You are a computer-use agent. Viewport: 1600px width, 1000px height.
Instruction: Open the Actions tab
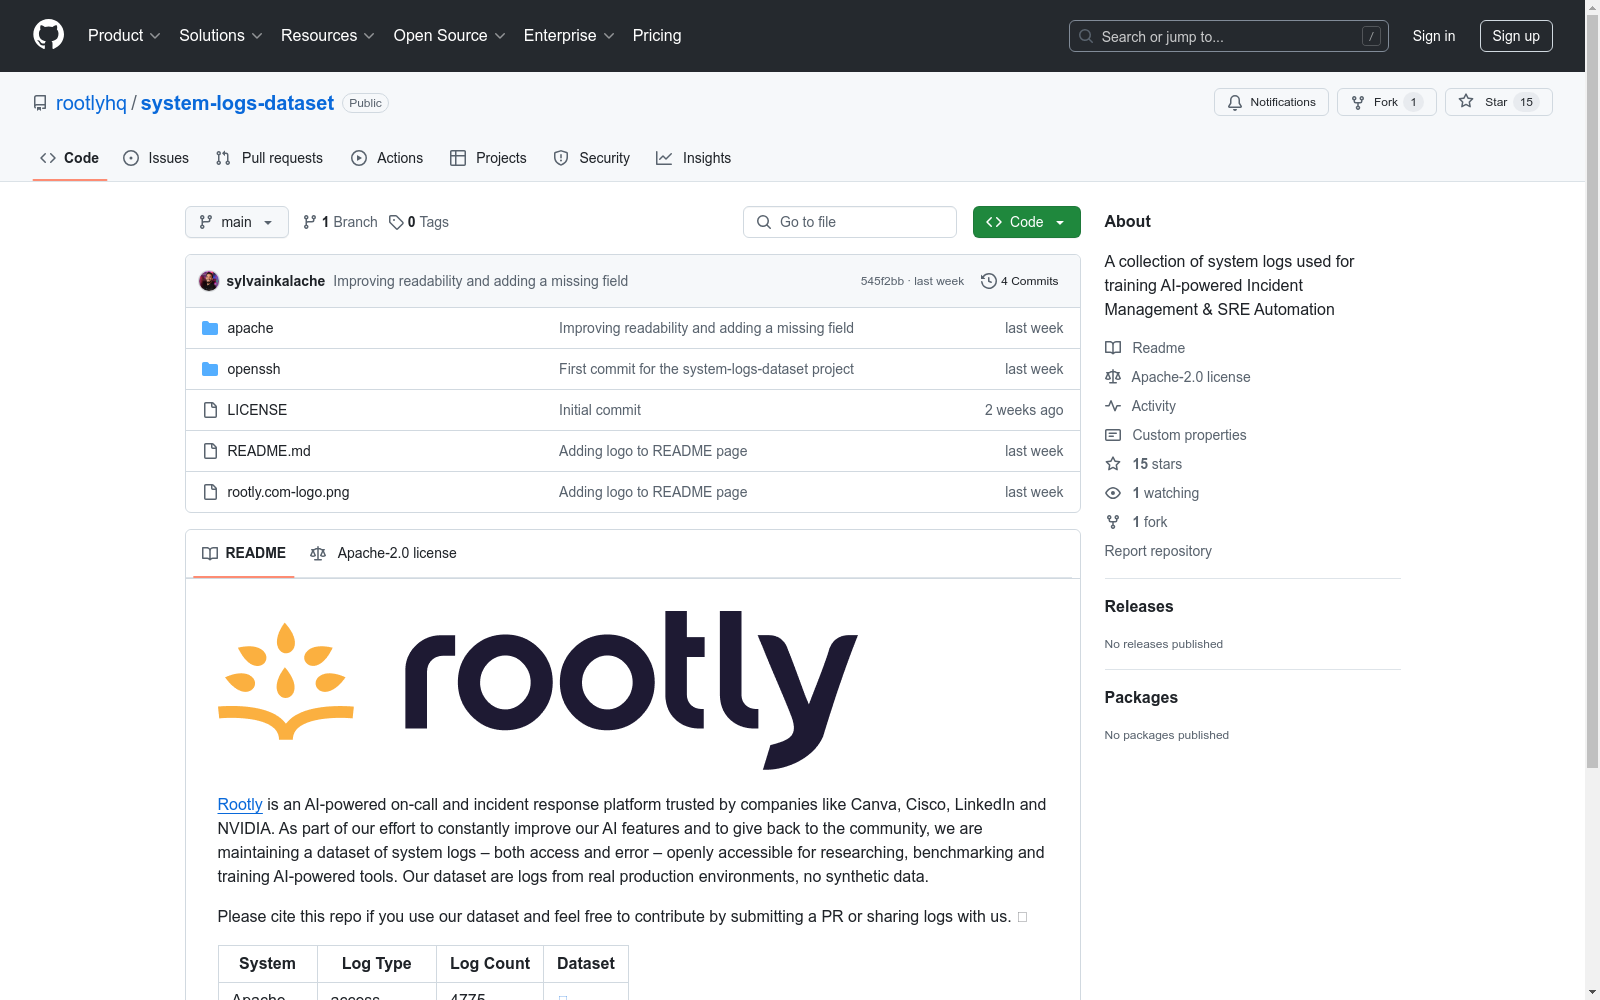(x=387, y=158)
